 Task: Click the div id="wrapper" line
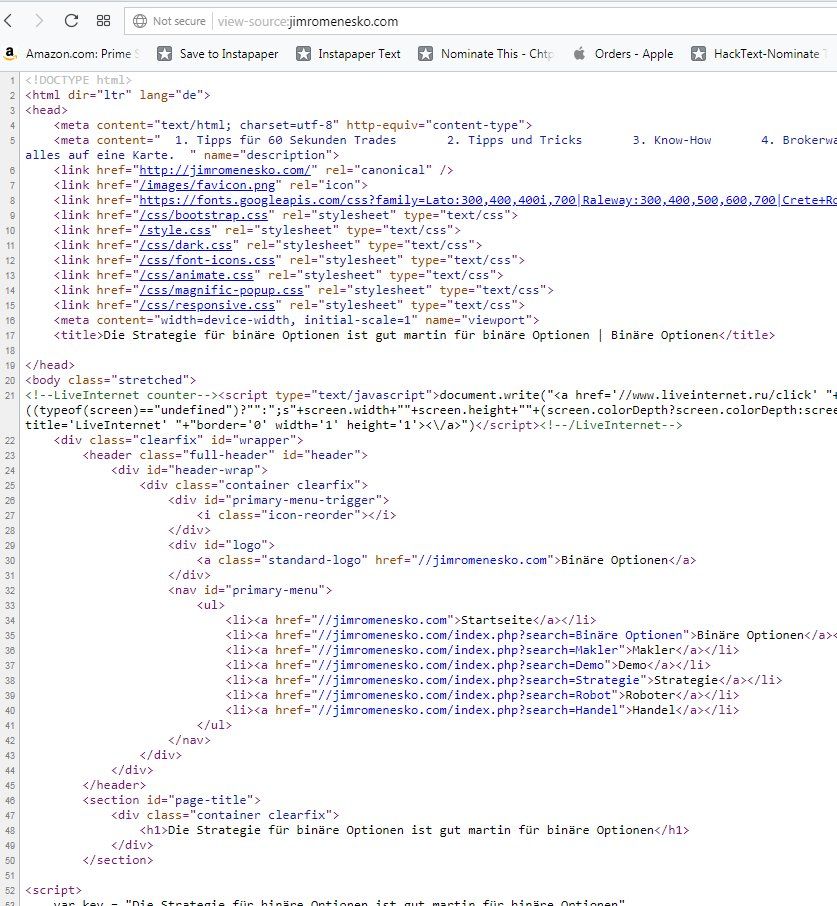pos(178,440)
